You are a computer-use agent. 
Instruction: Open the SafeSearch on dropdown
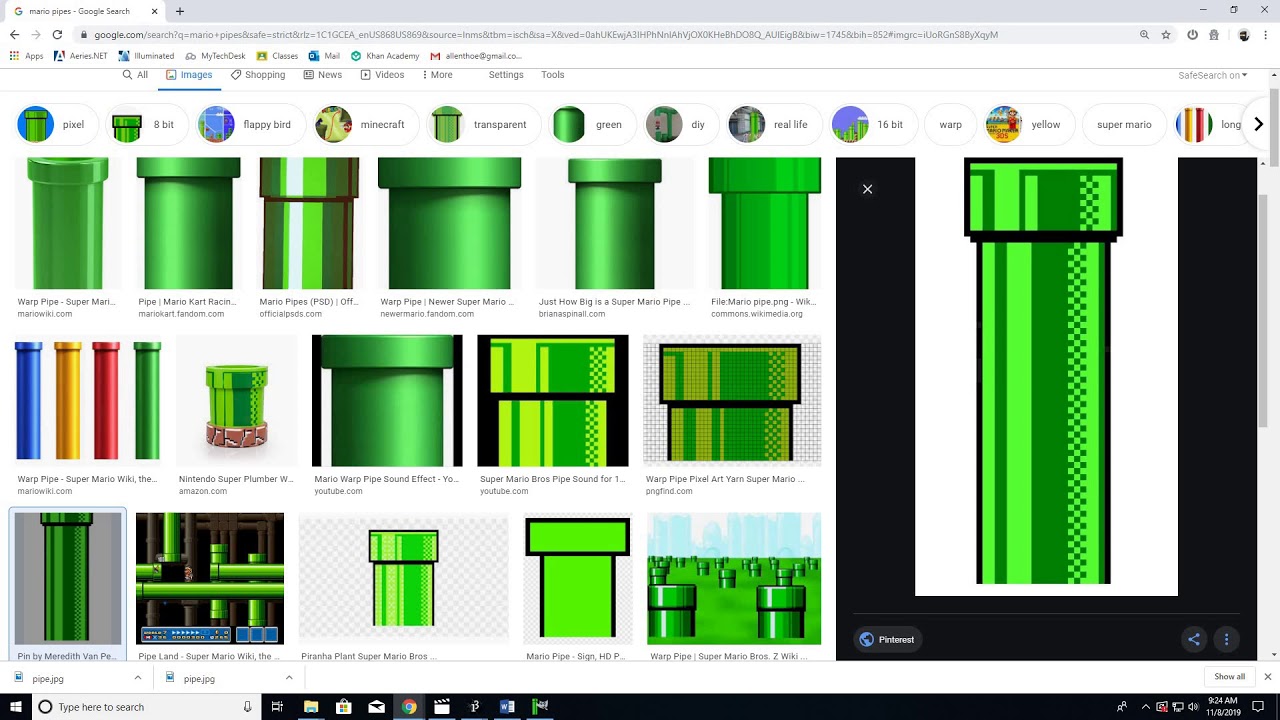1212,75
